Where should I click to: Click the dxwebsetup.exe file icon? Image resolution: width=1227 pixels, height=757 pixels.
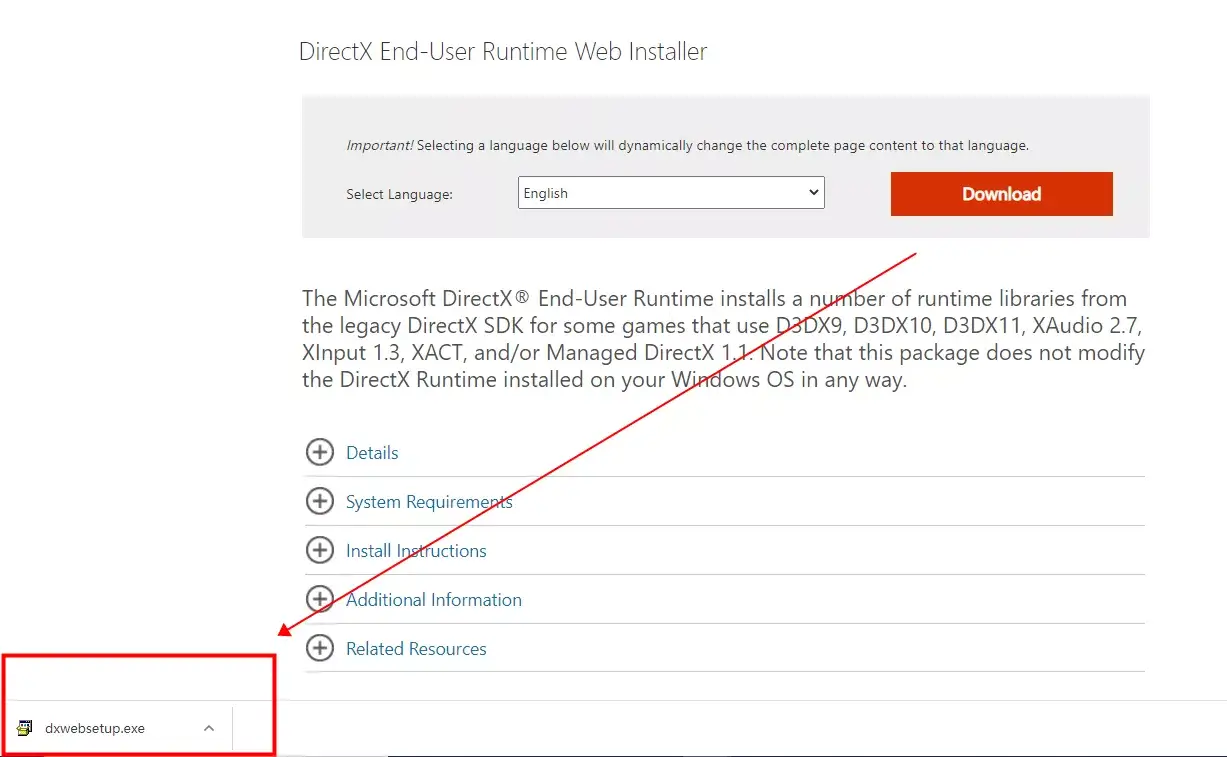tap(25, 728)
